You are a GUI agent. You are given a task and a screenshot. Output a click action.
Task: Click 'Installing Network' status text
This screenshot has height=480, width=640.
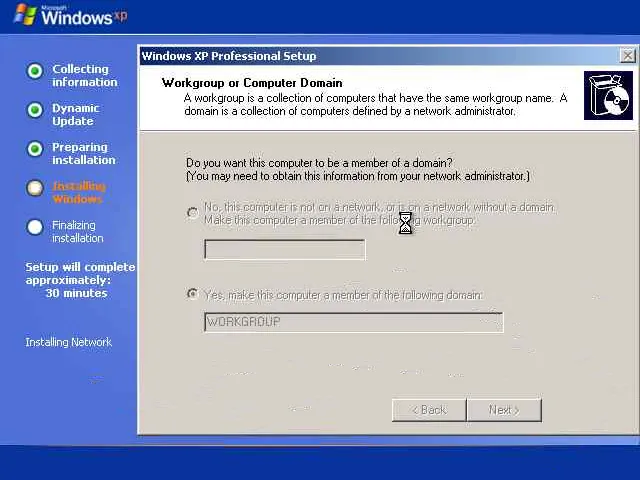point(69,342)
